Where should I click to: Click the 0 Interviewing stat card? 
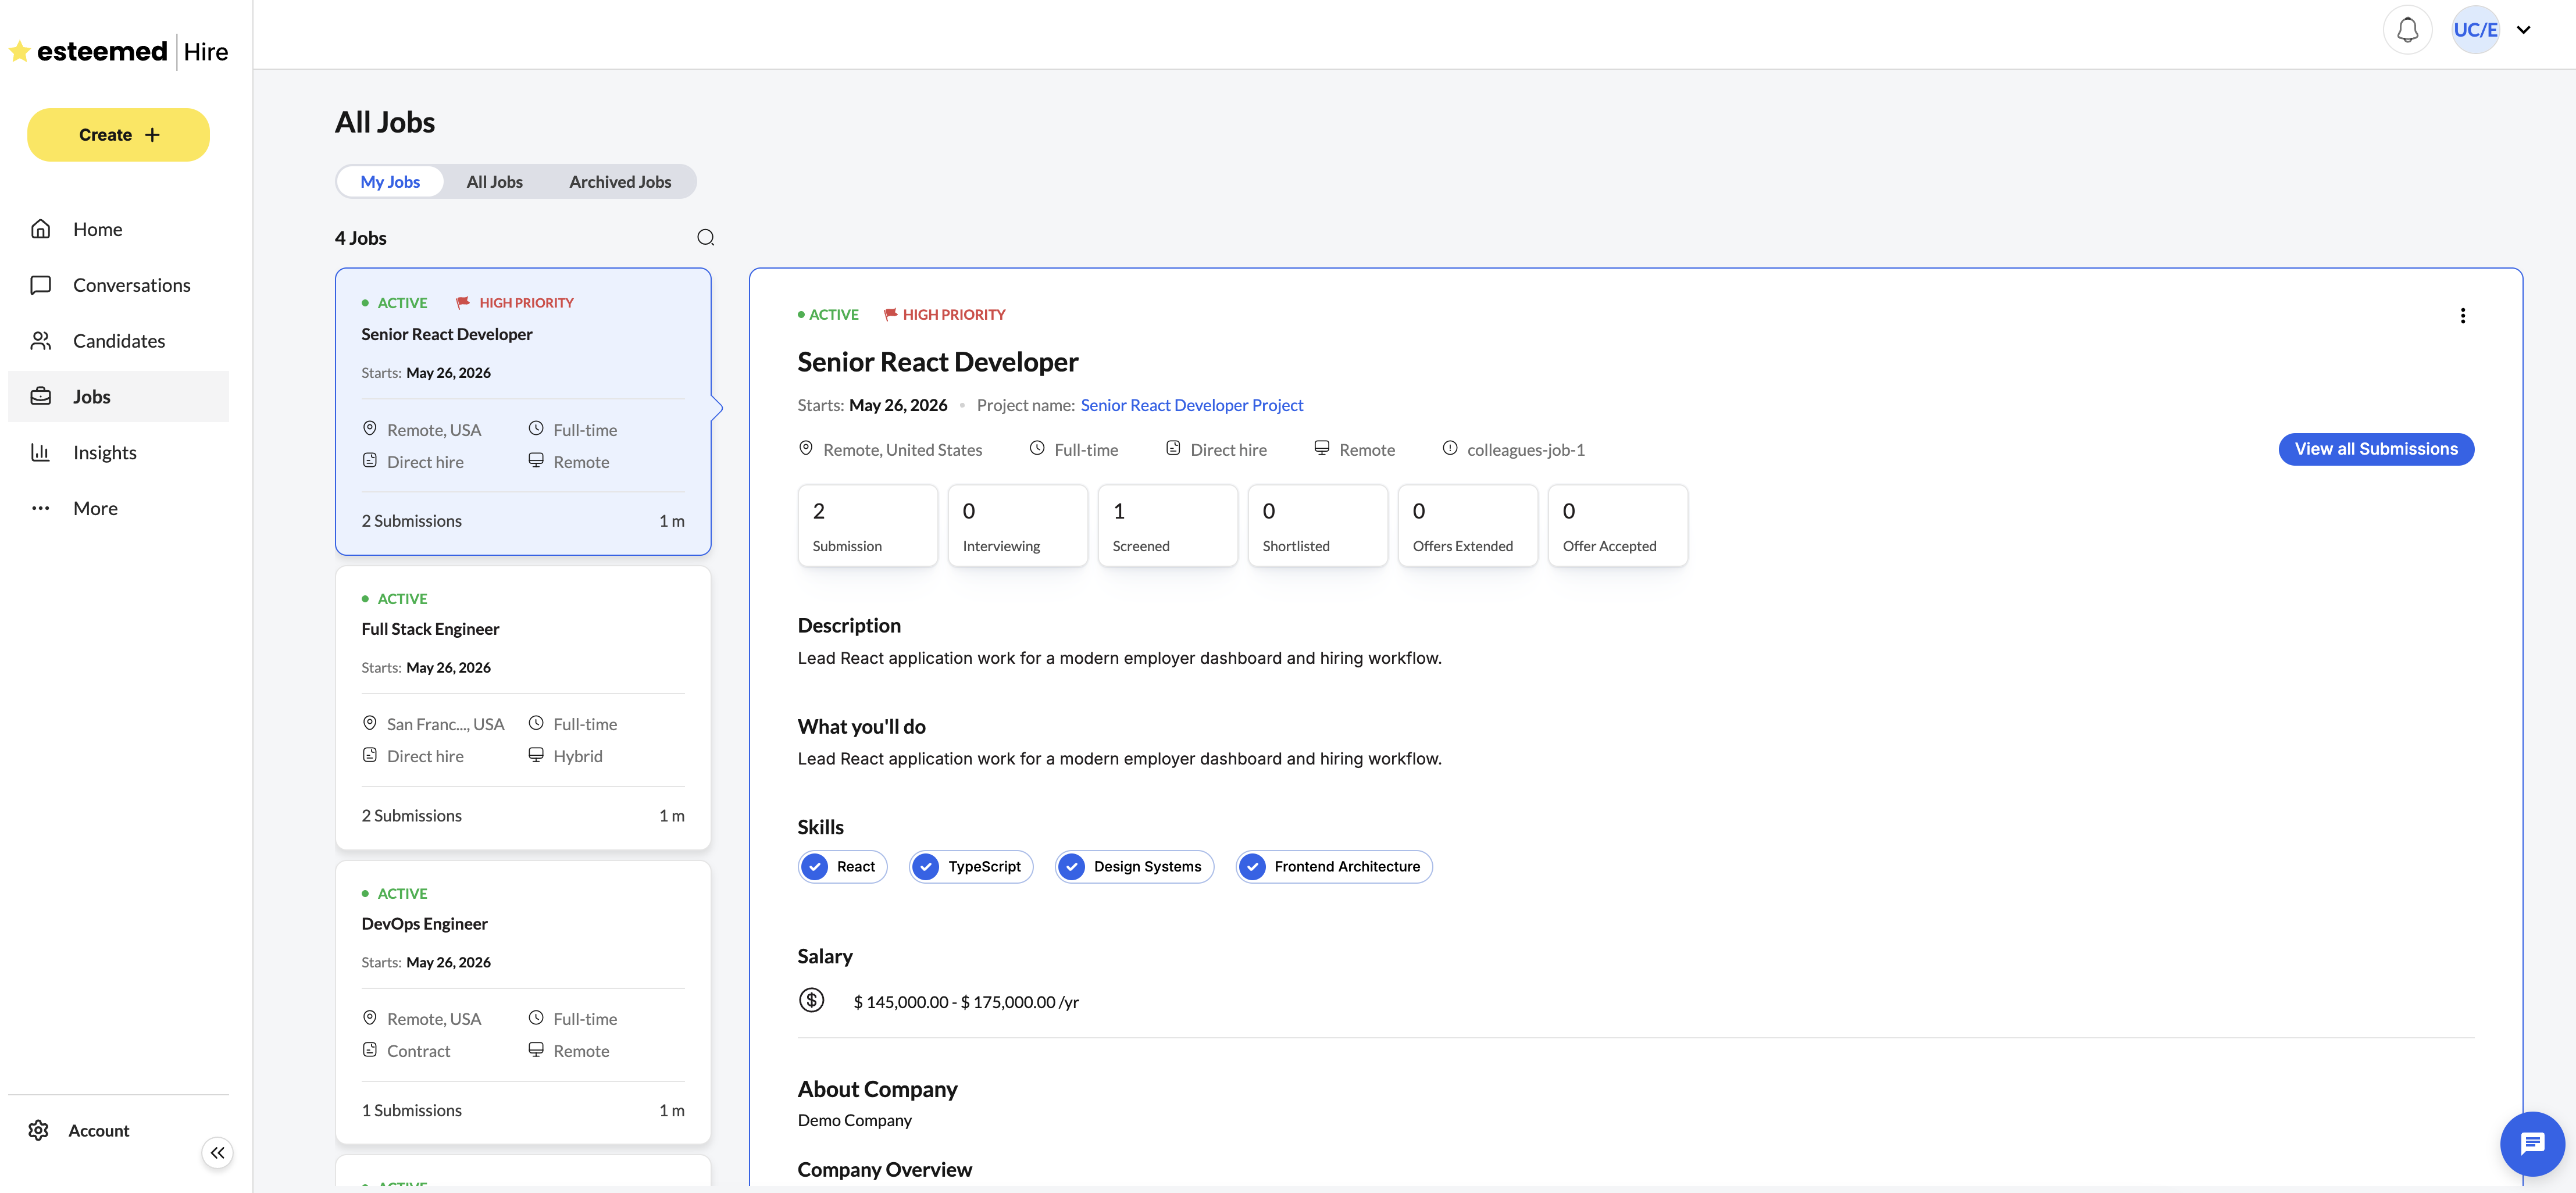(1017, 526)
